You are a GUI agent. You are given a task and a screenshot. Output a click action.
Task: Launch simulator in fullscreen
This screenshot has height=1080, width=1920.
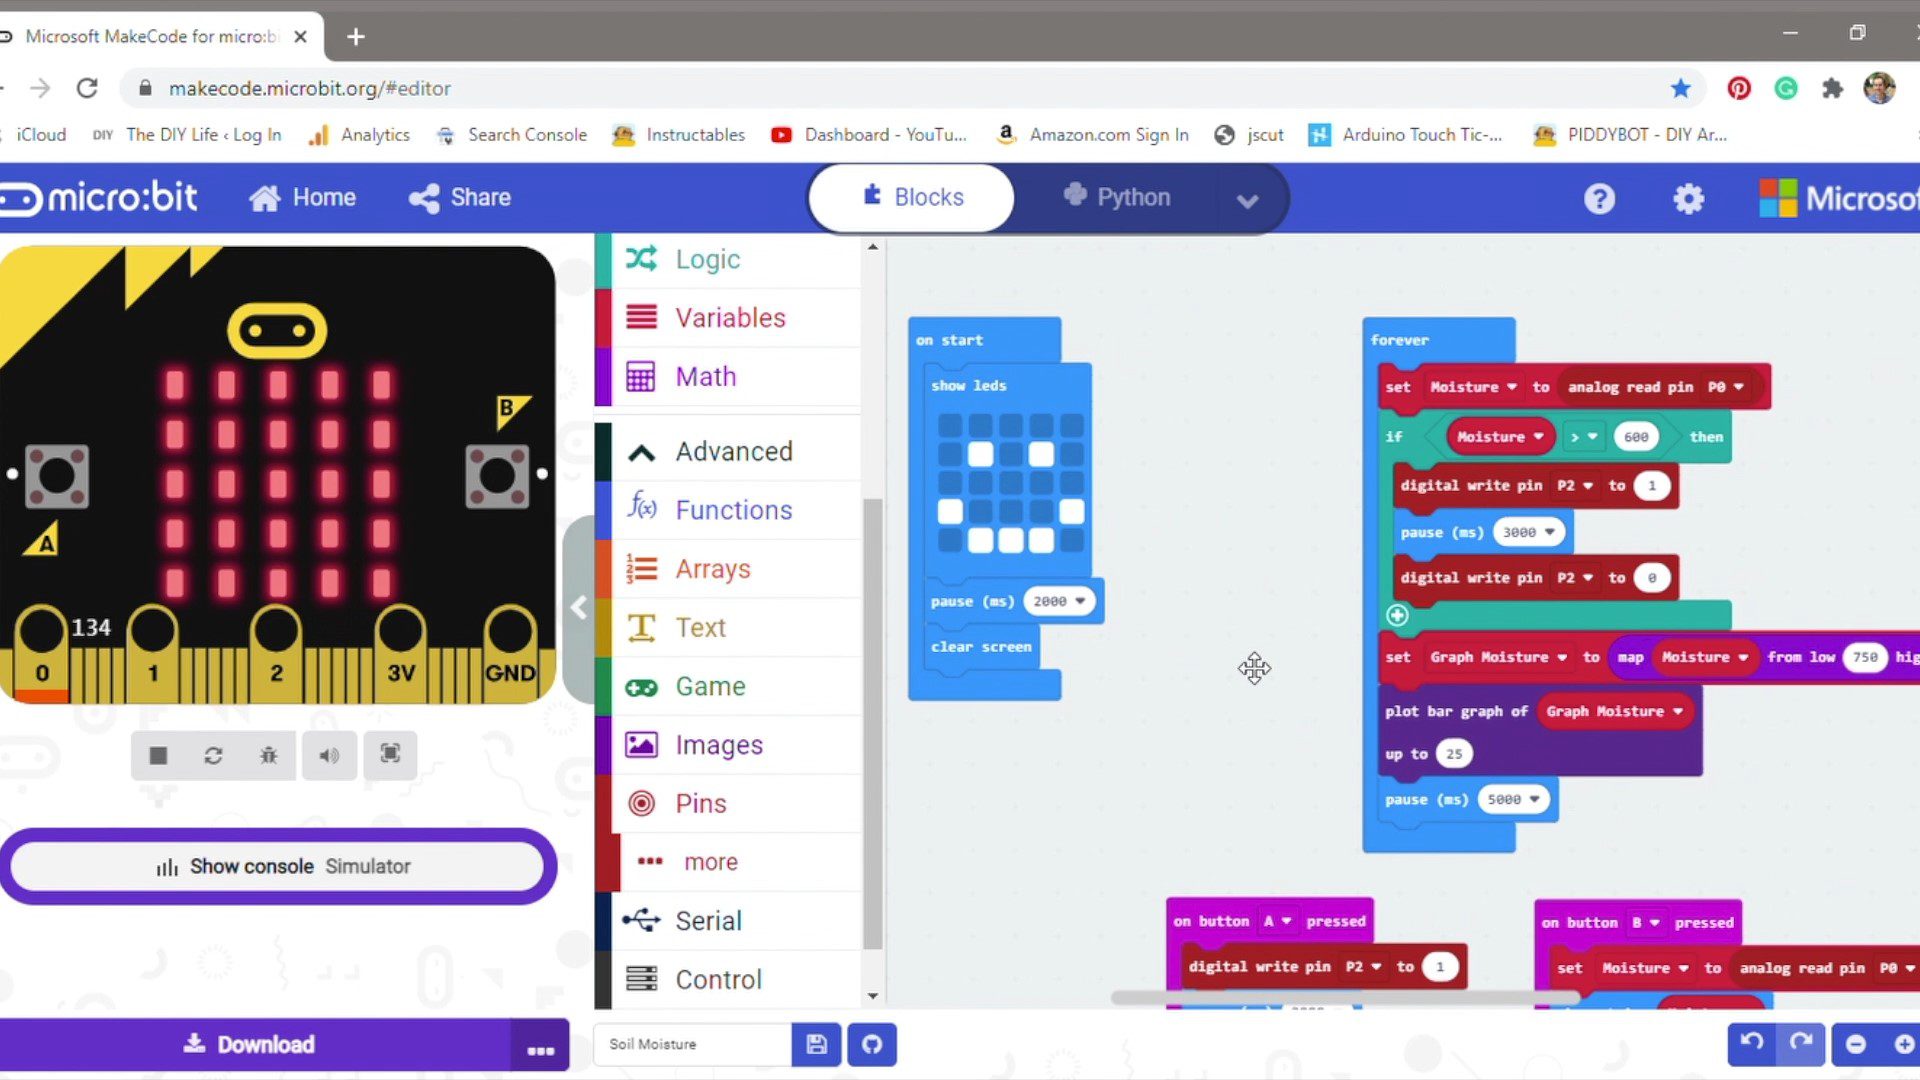coord(390,754)
